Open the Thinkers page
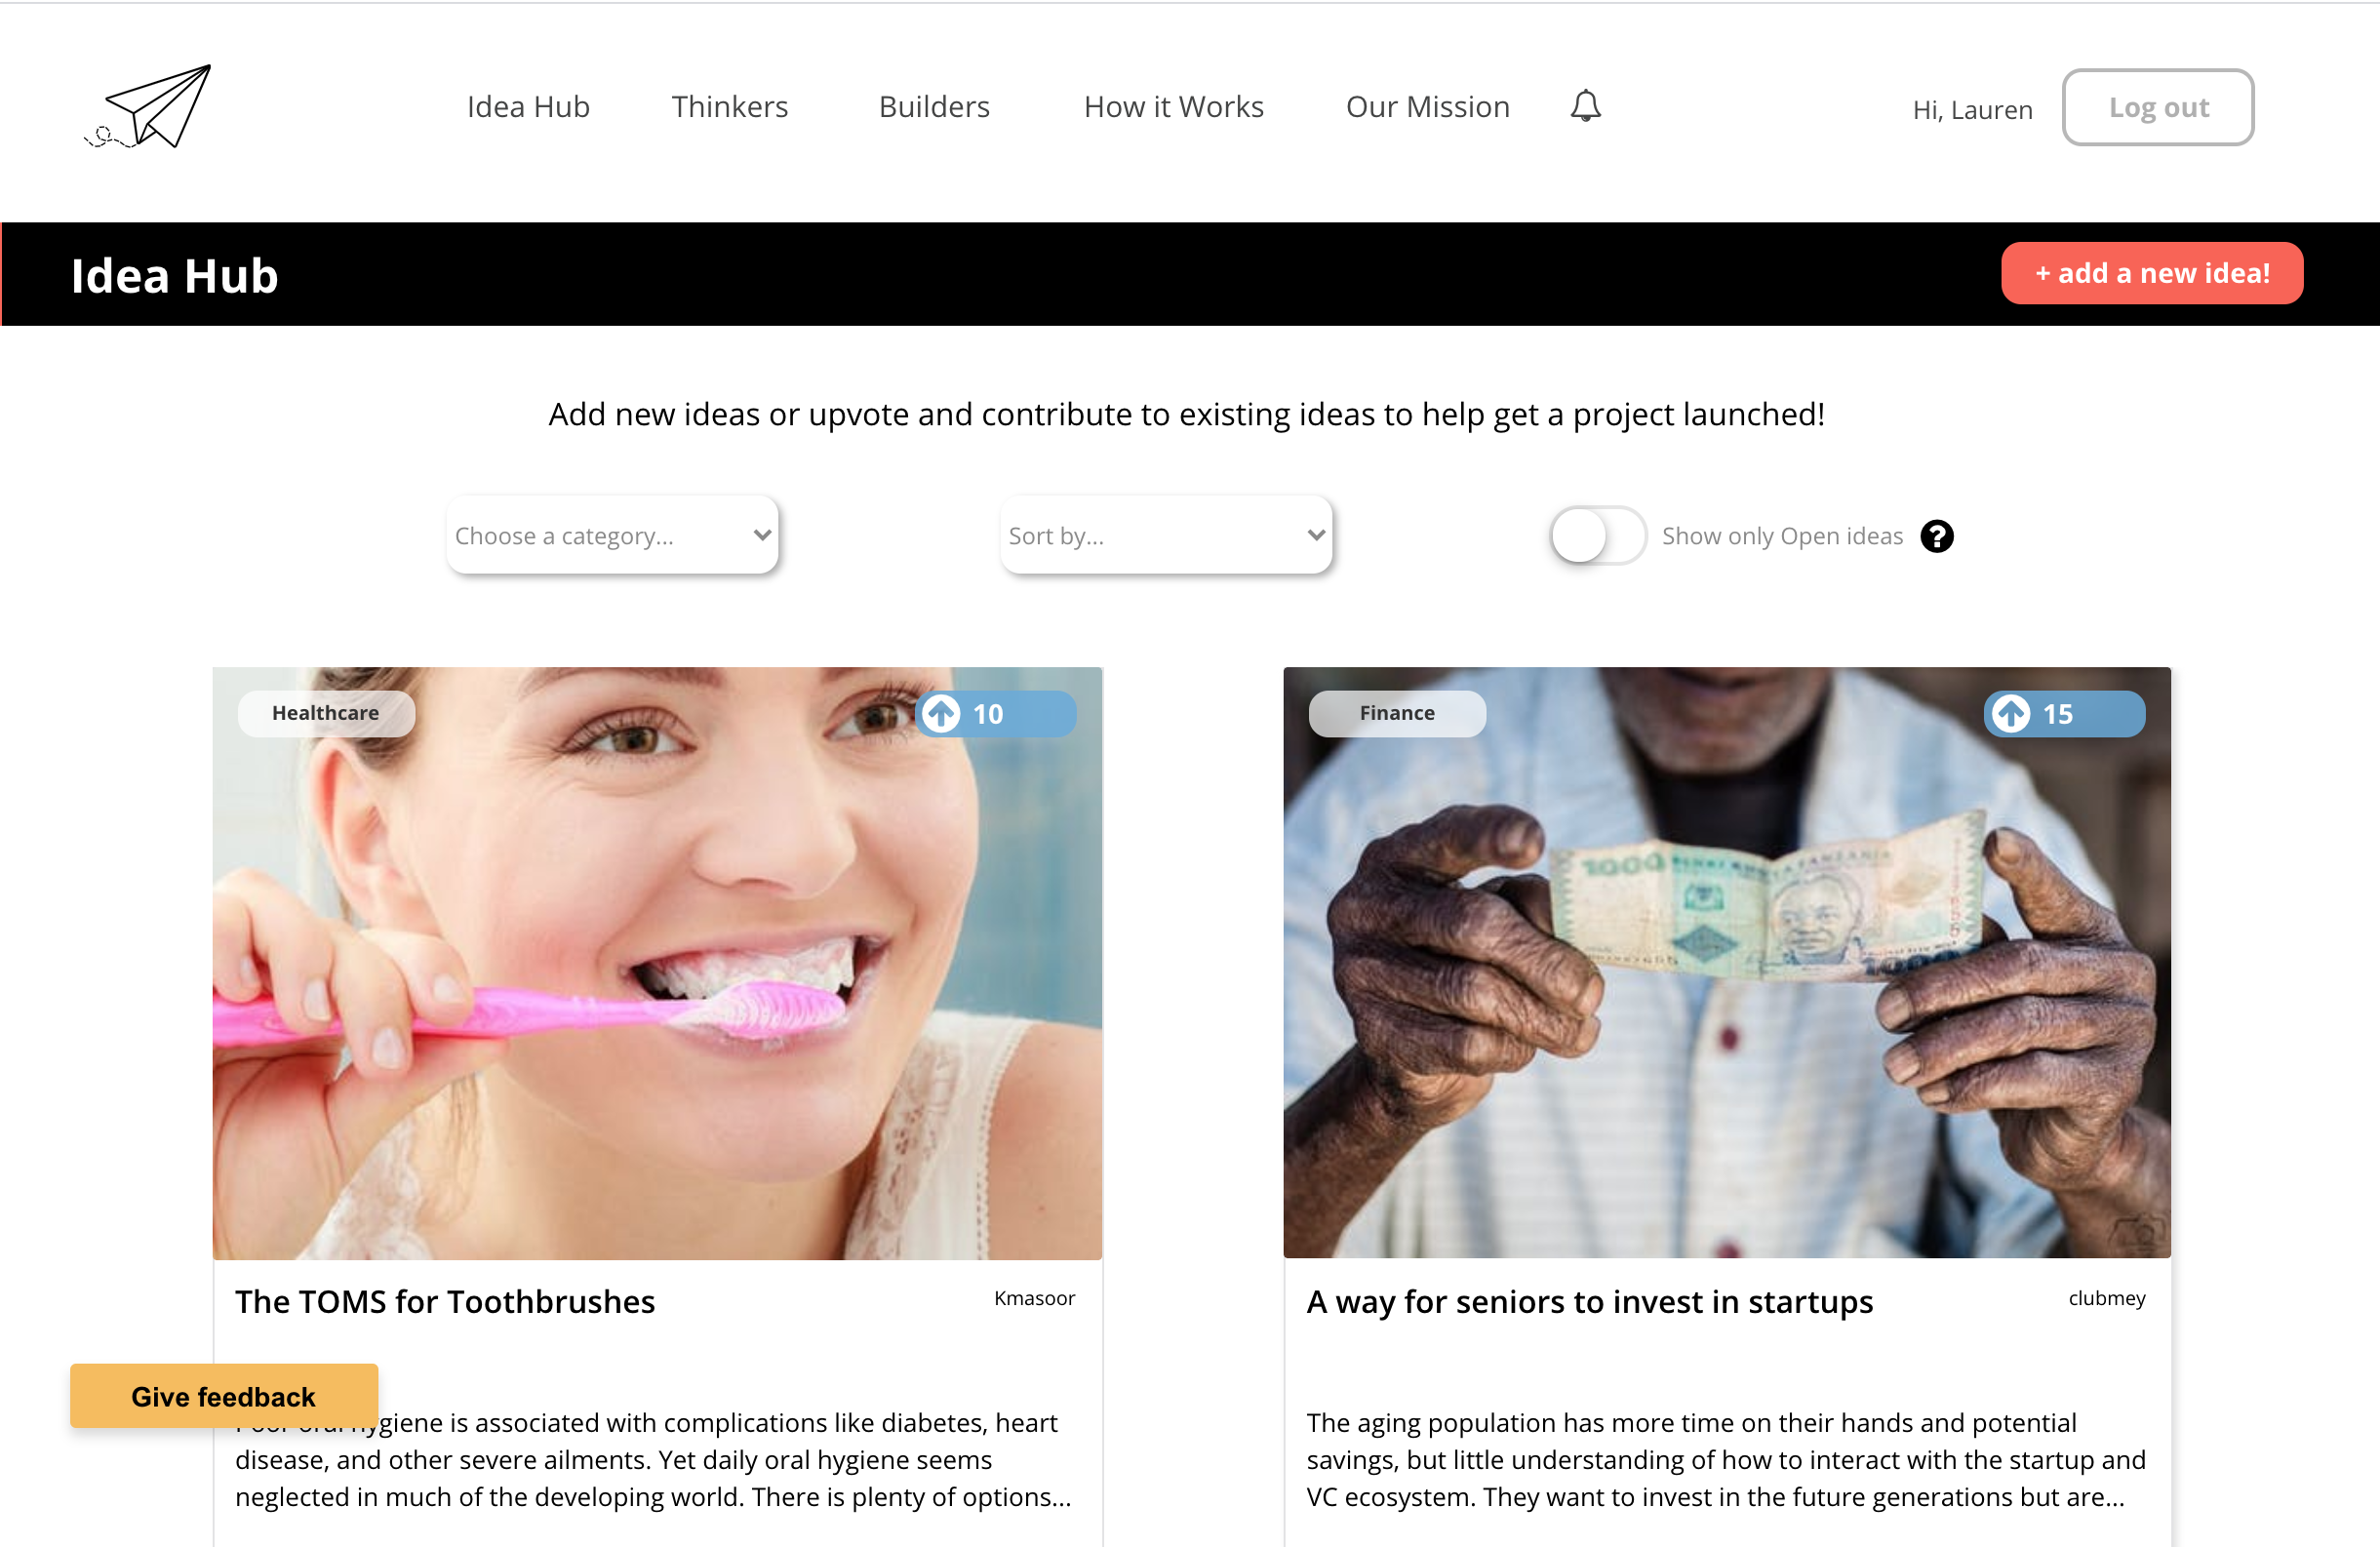 (x=730, y=107)
